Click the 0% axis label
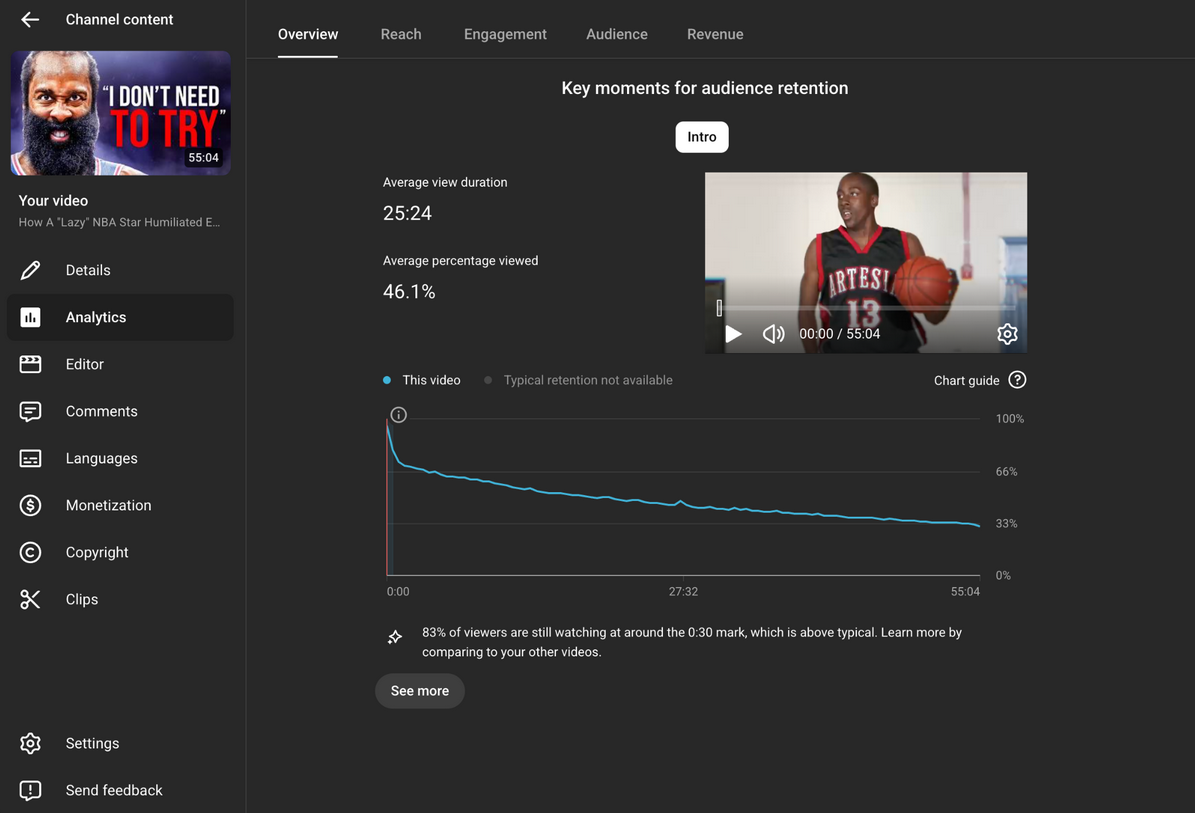The width and height of the screenshot is (1195, 813). [x=1003, y=575]
